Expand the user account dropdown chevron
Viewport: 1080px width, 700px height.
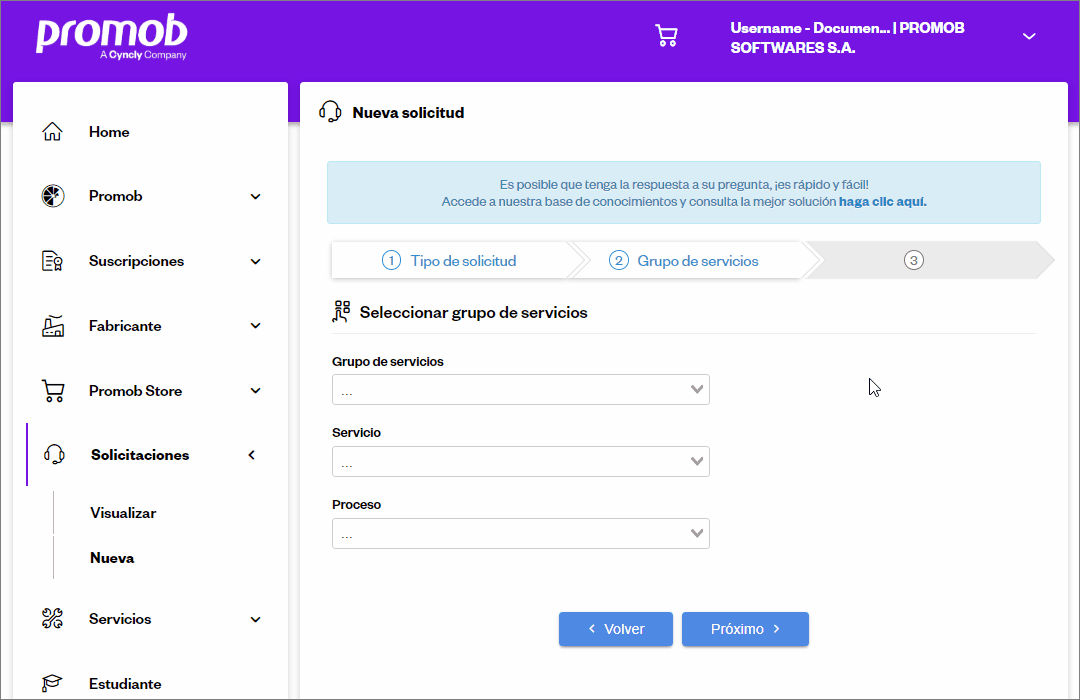pos(1029,37)
